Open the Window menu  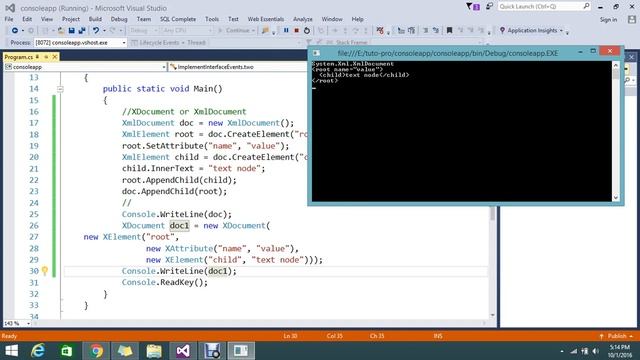(x=332, y=19)
